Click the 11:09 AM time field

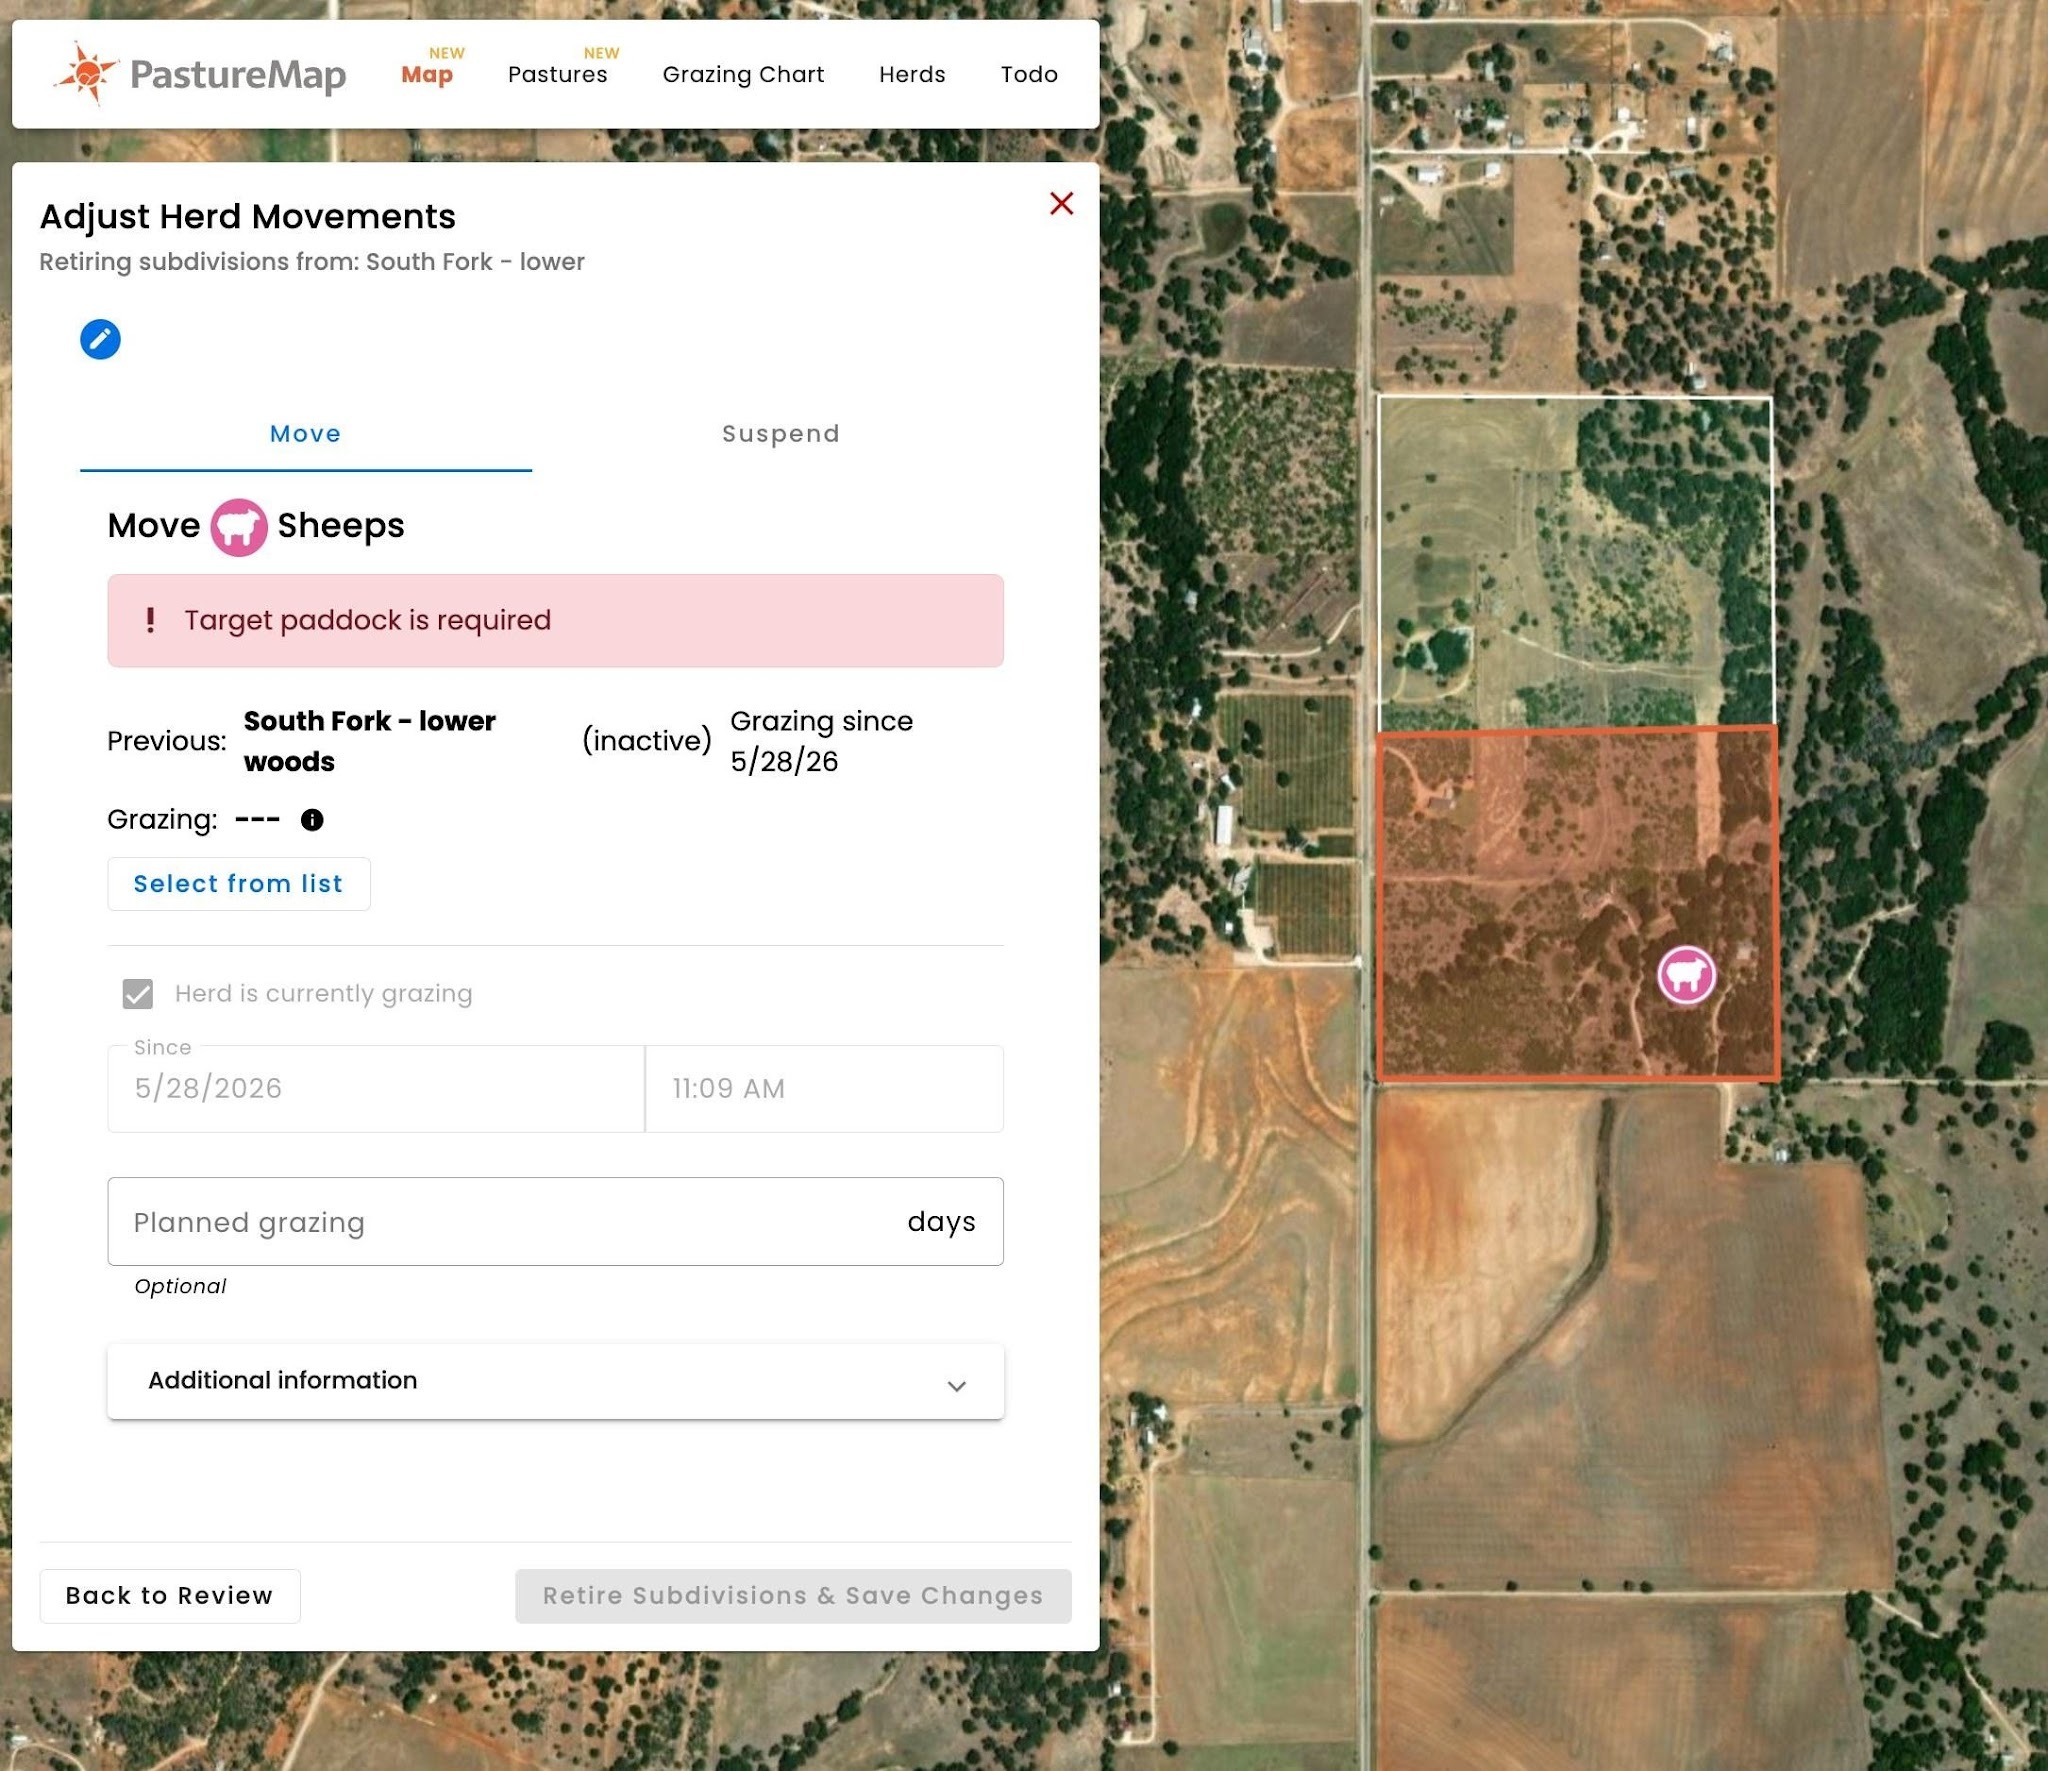(825, 1089)
